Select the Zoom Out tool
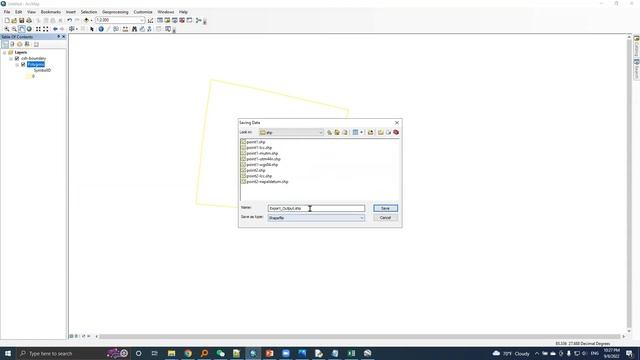 point(14,29)
